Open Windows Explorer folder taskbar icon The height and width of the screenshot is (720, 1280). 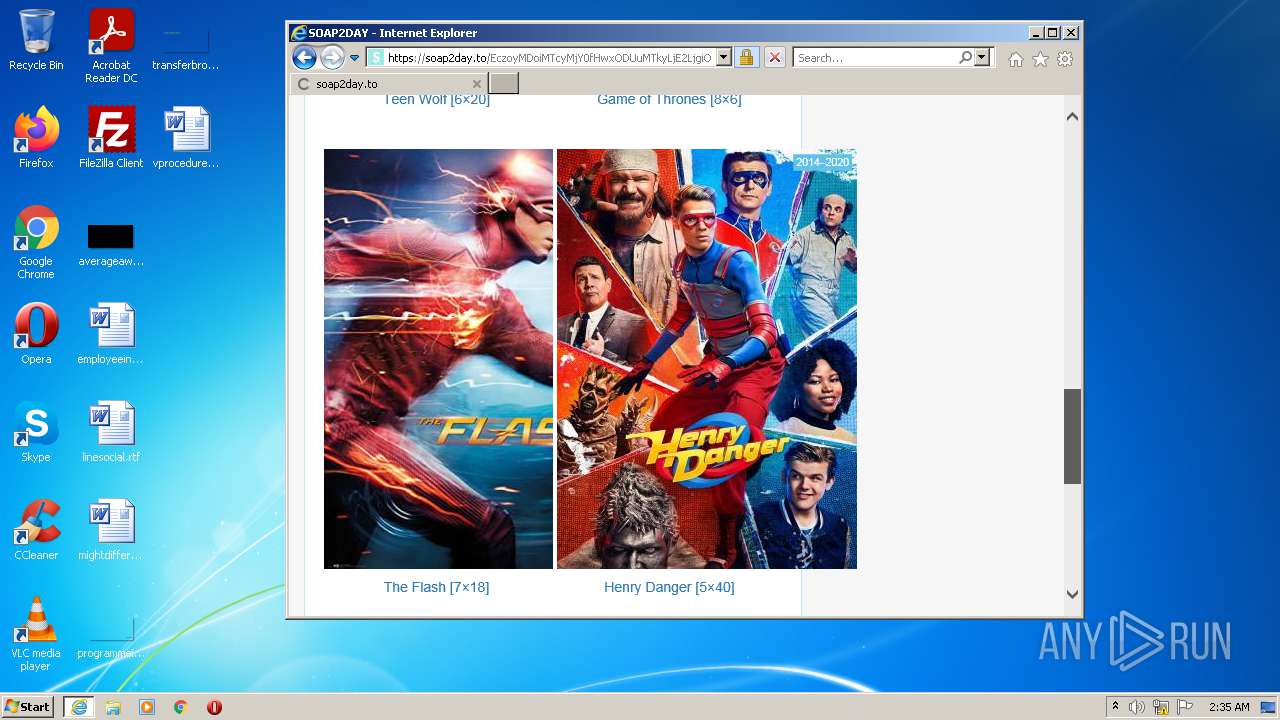[x=113, y=707]
